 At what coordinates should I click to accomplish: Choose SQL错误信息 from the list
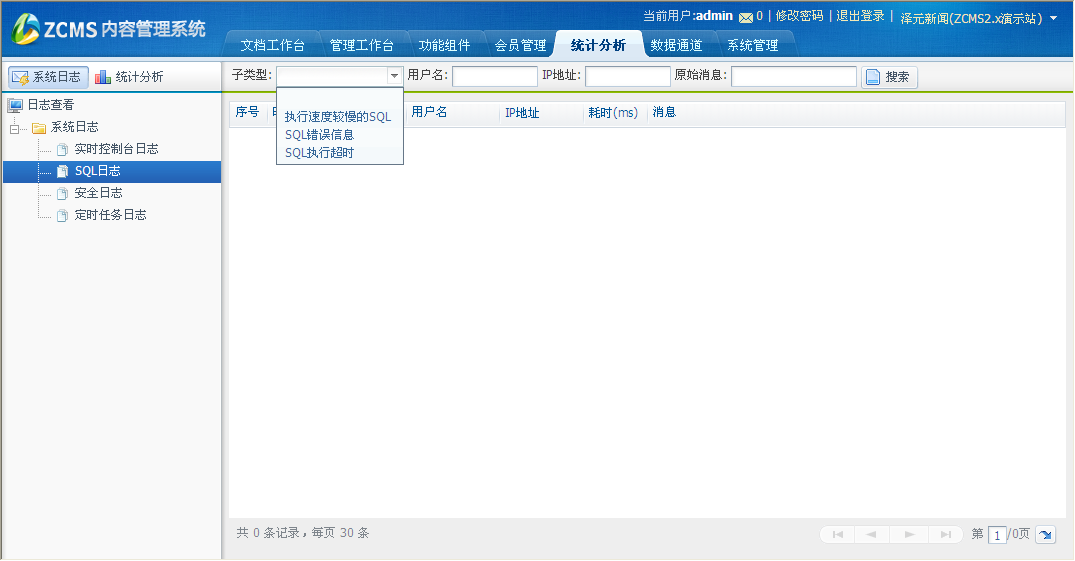click(319, 135)
